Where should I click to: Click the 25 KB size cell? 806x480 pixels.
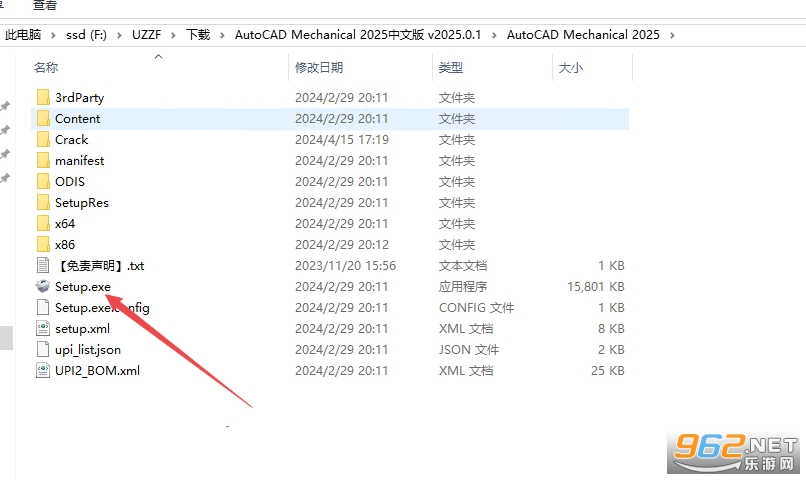click(x=608, y=371)
